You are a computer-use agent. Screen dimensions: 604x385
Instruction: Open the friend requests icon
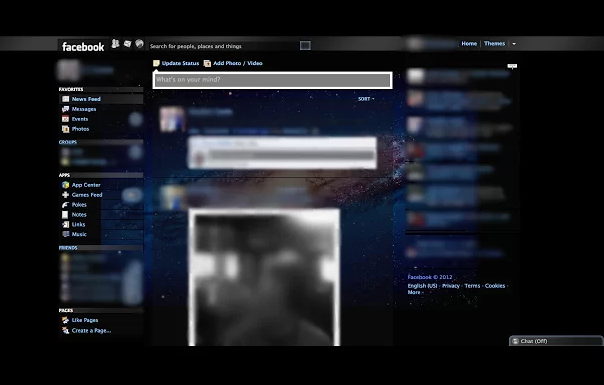pos(115,44)
